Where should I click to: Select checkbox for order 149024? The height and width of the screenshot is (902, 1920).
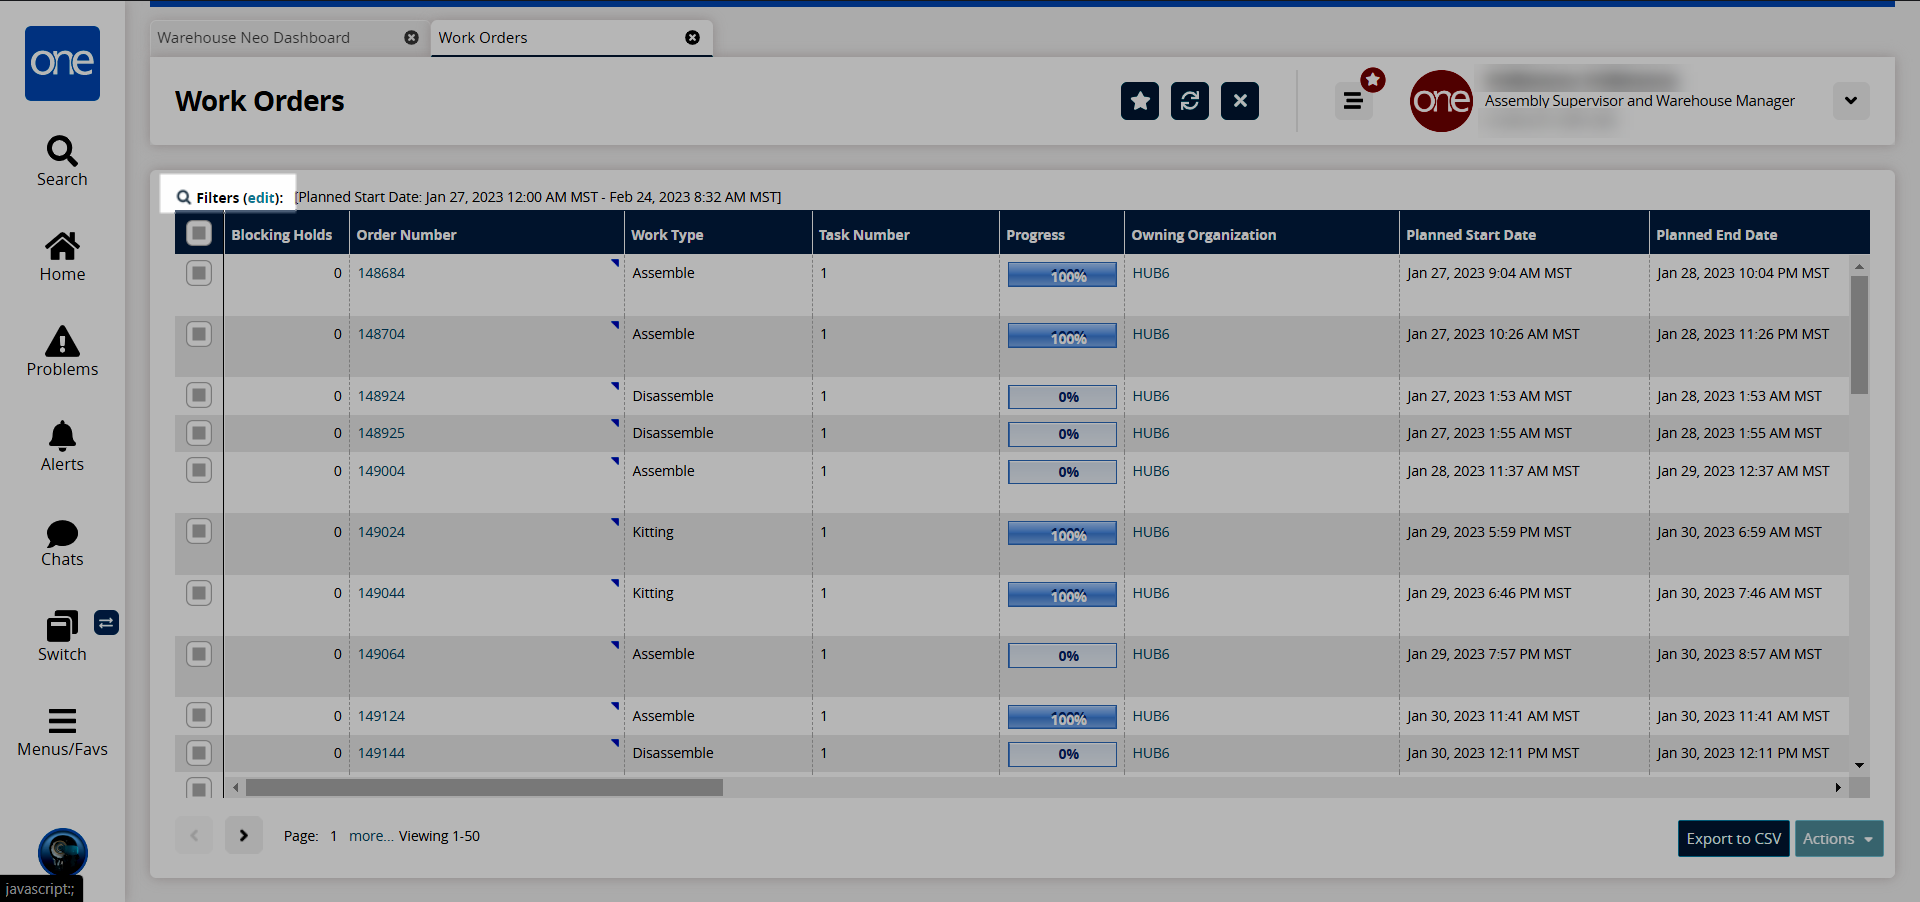[x=199, y=532]
